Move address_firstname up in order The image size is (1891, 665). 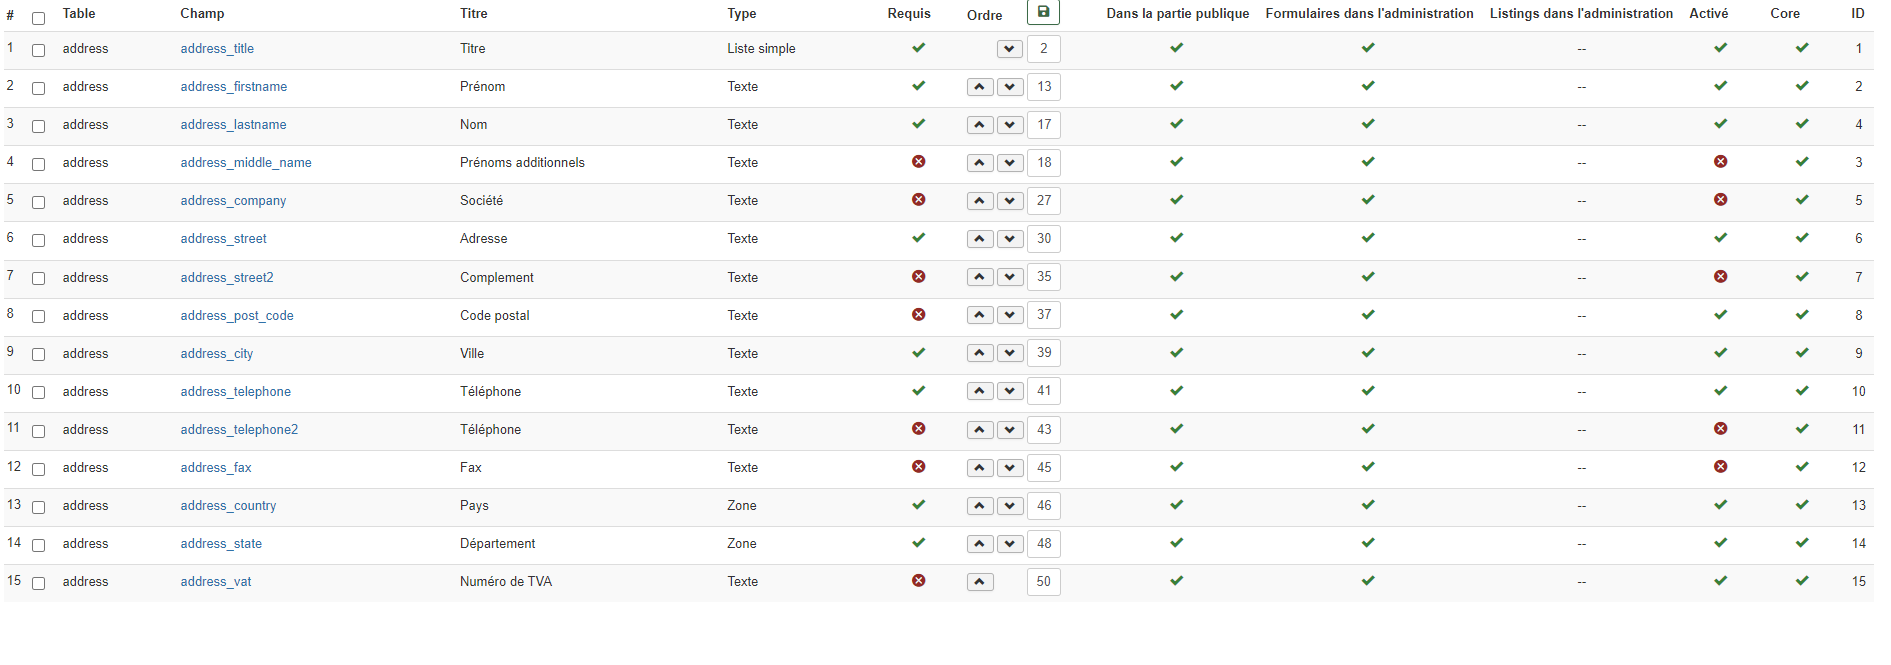(980, 87)
